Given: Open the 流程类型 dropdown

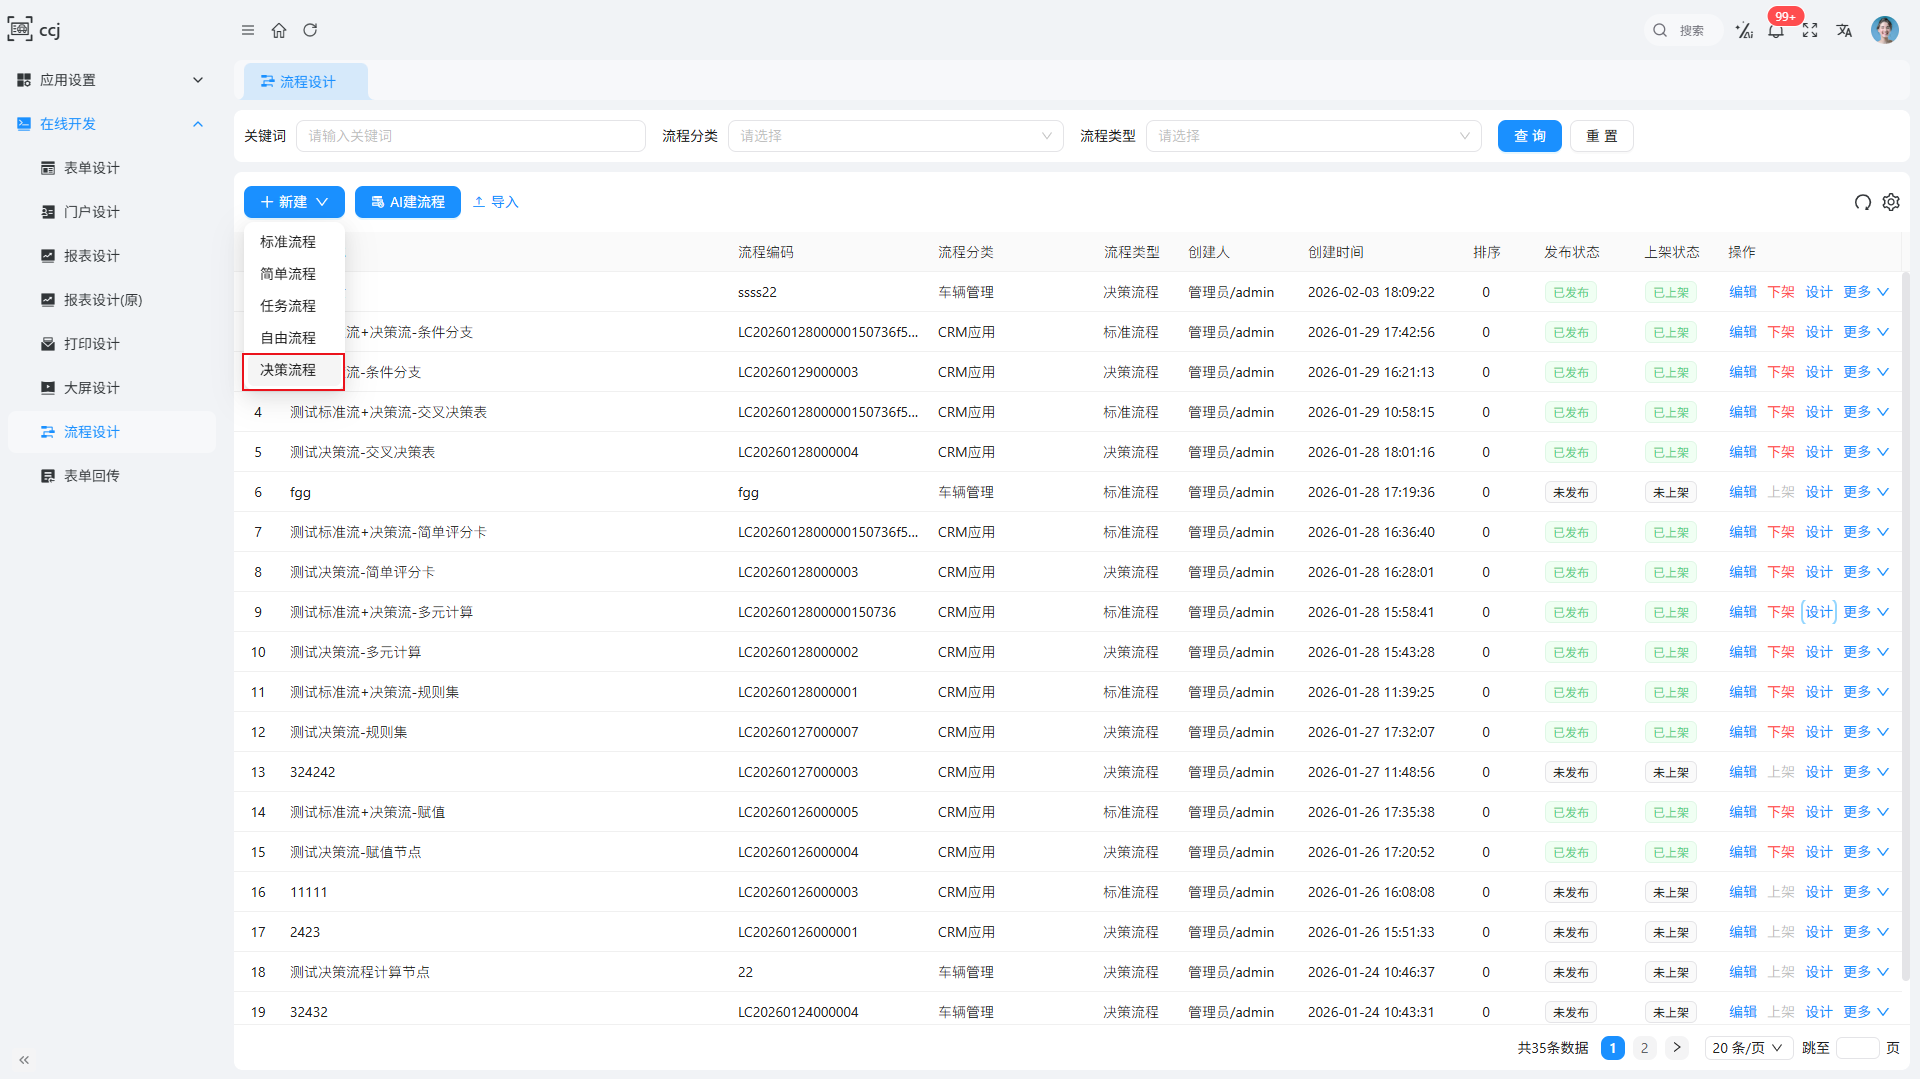Looking at the screenshot, I should 1313,136.
